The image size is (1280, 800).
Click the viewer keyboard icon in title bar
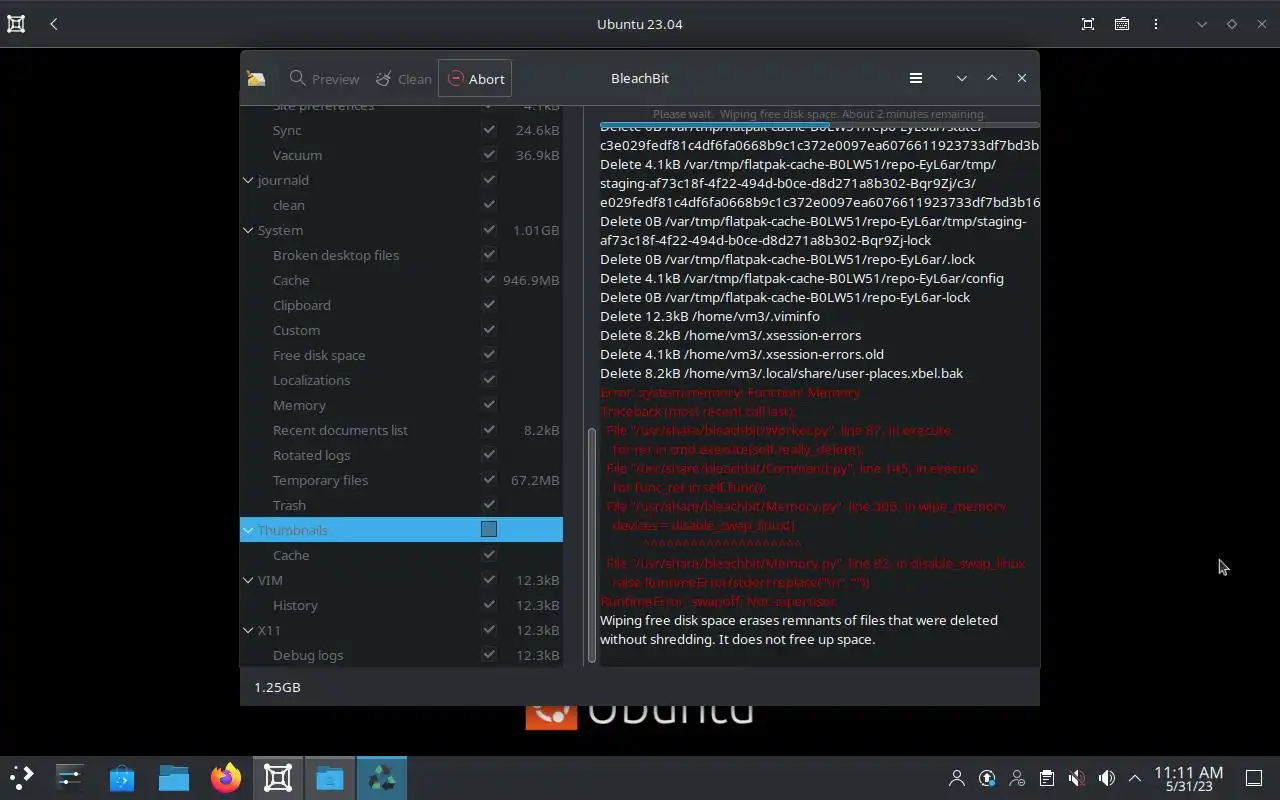point(1122,24)
